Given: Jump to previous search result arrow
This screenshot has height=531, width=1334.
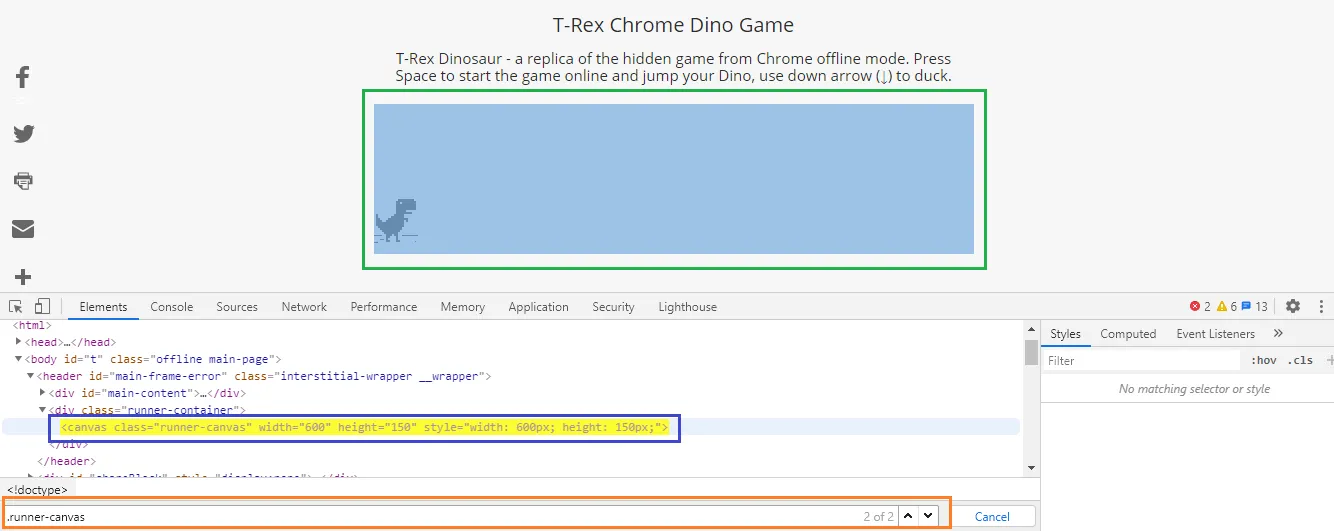Looking at the screenshot, I should point(908,516).
